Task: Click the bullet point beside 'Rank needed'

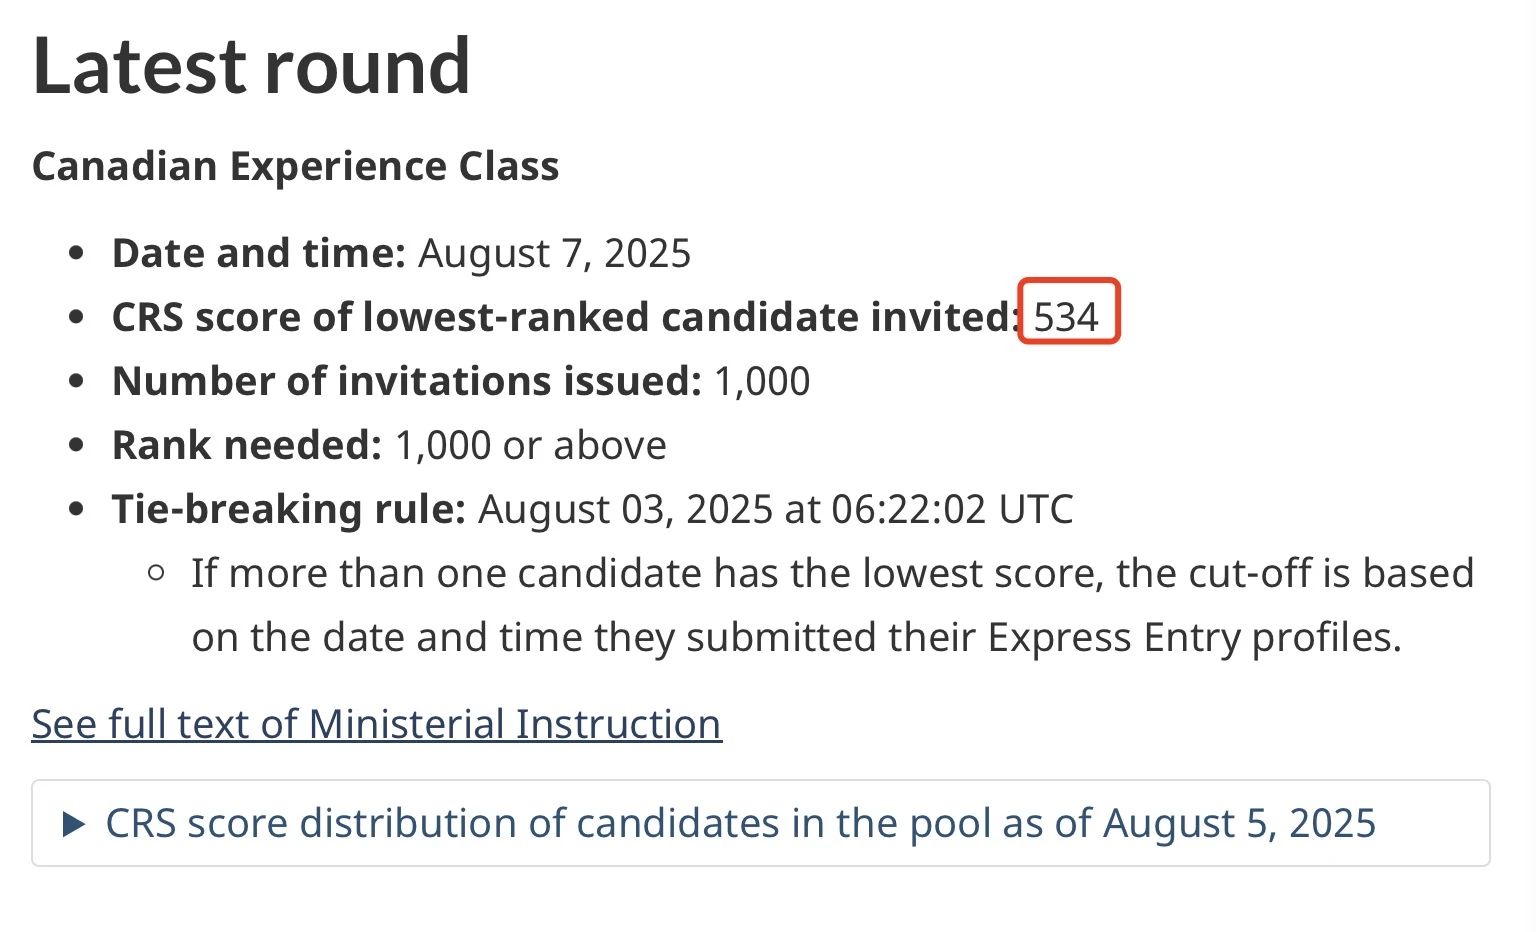Action: point(77,446)
